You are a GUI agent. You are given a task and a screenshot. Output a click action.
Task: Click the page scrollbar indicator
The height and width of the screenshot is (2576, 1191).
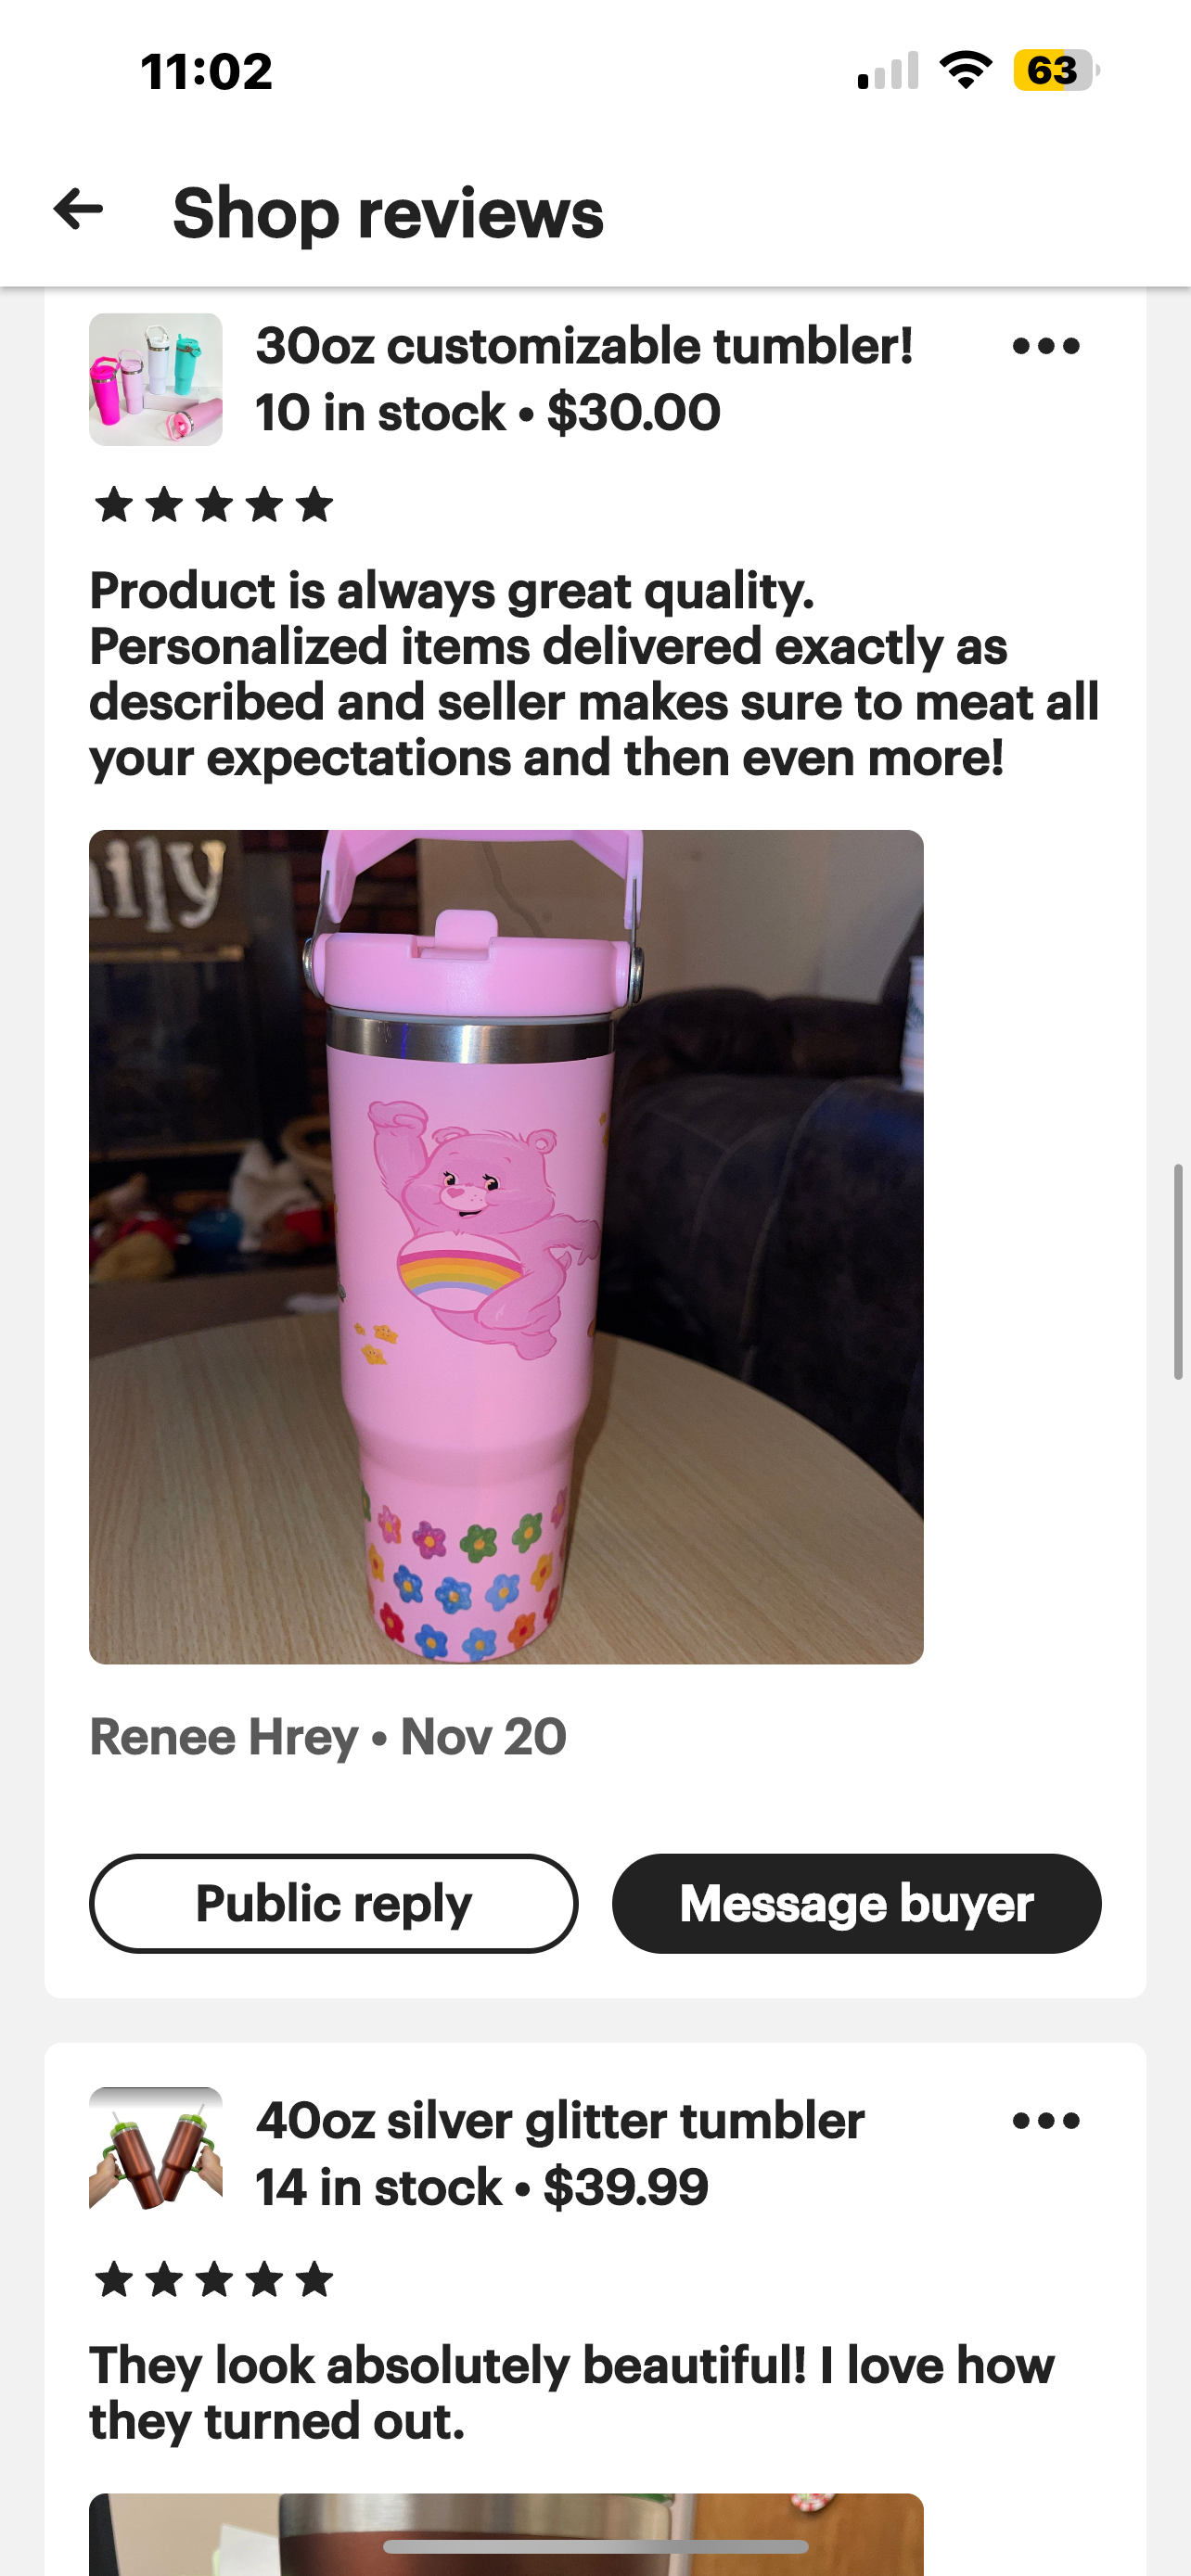pos(1179,1272)
